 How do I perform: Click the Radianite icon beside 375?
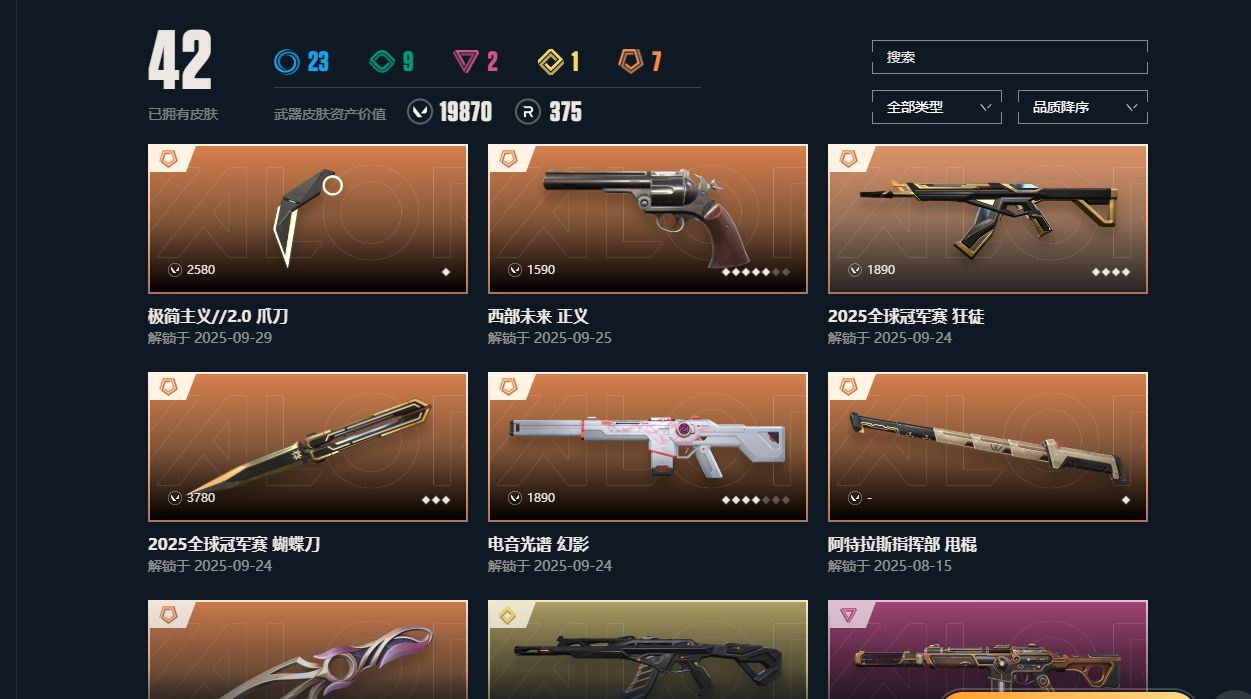coord(528,112)
